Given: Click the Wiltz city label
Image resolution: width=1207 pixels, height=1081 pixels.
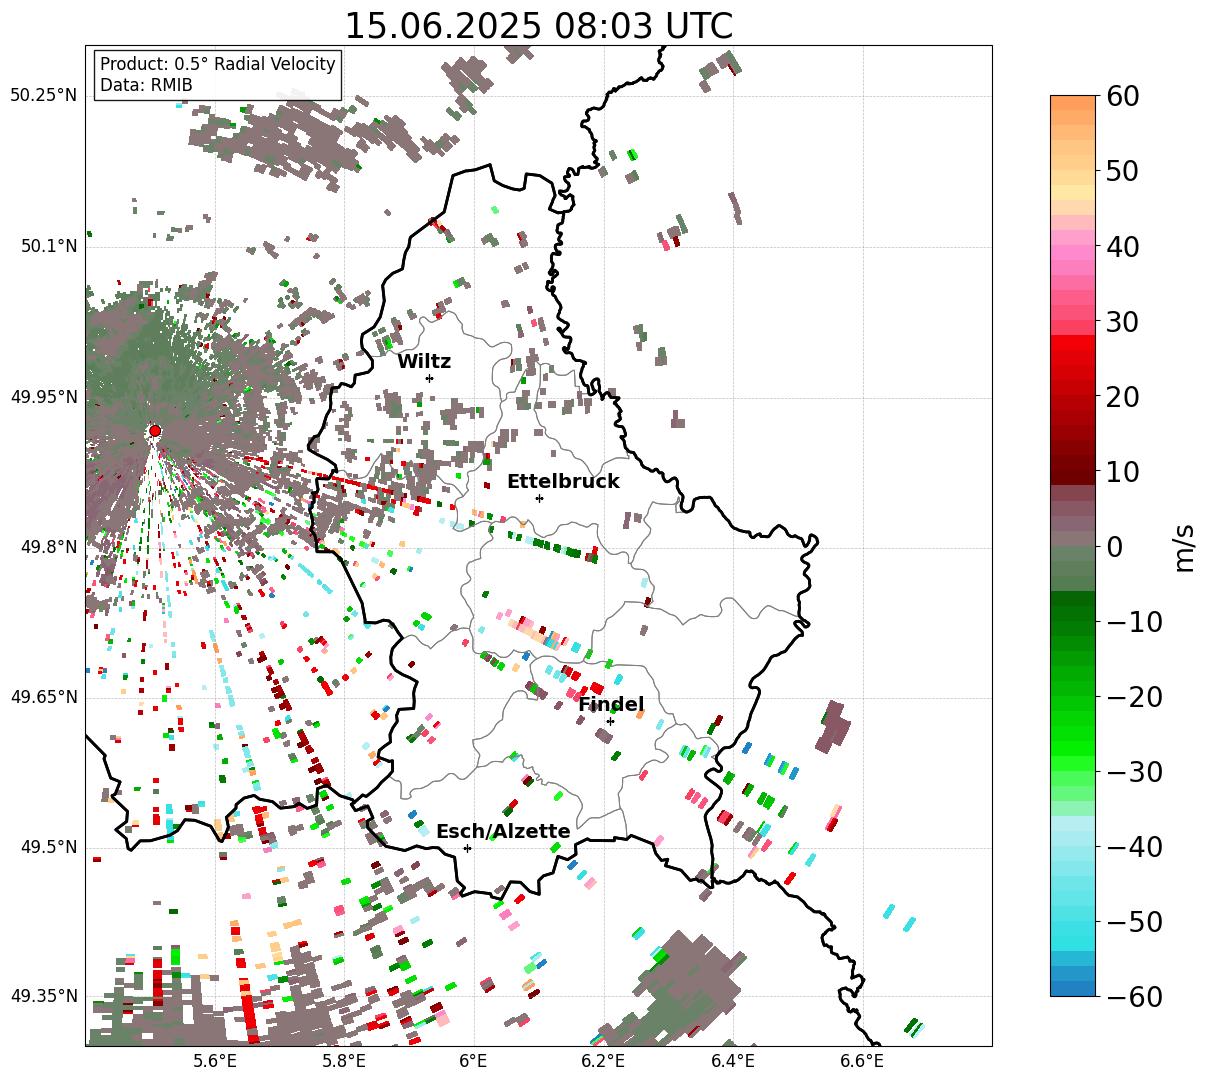Looking at the screenshot, I should (x=424, y=362).
